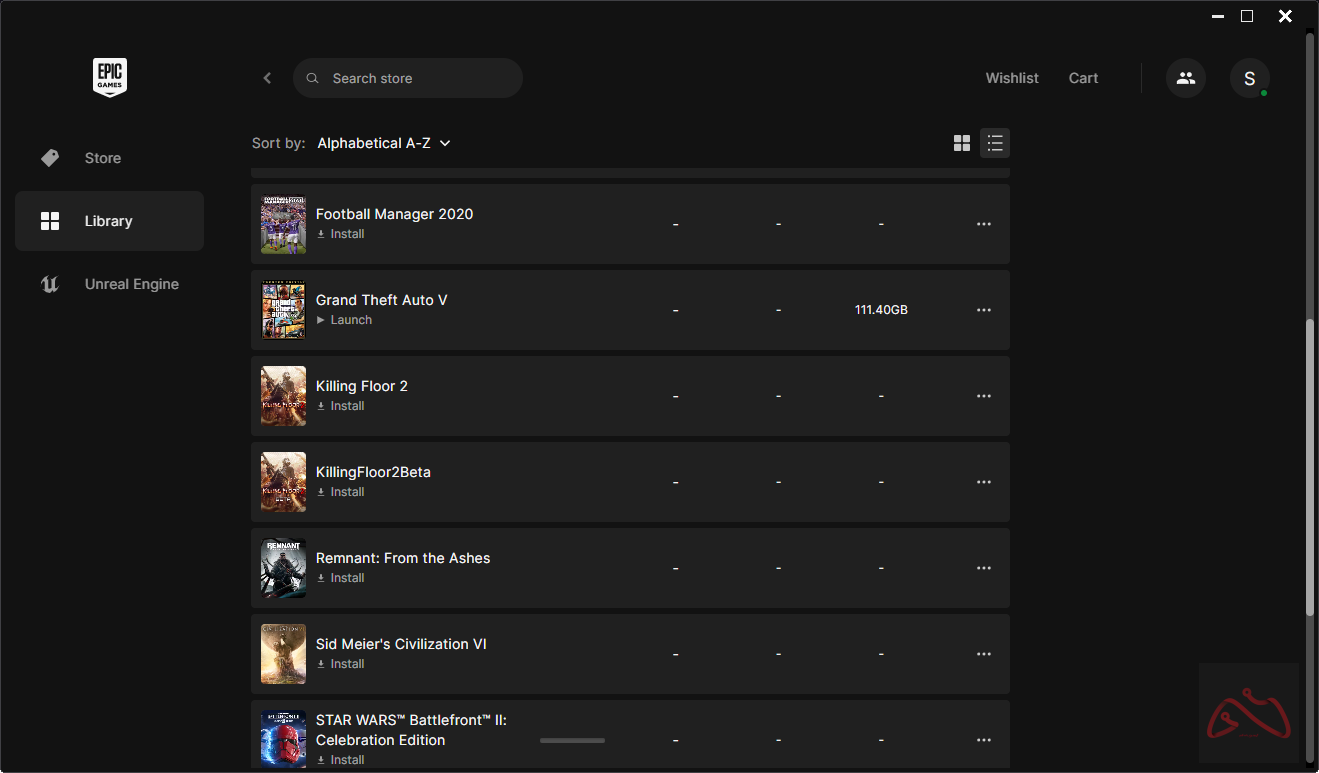1319x773 pixels.
Task: Expand the Alphabetical A-Z sort dropdown
Action: 384,143
